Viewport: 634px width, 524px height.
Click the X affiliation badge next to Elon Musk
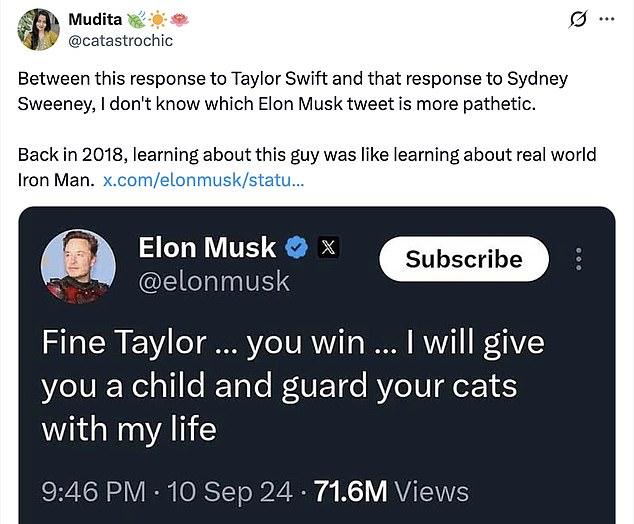(x=329, y=246)
